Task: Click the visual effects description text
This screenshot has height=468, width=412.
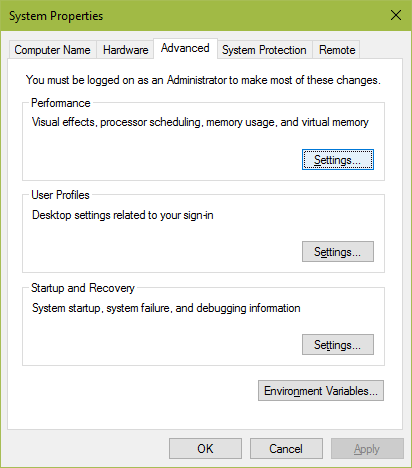Action: pos(200,122)
